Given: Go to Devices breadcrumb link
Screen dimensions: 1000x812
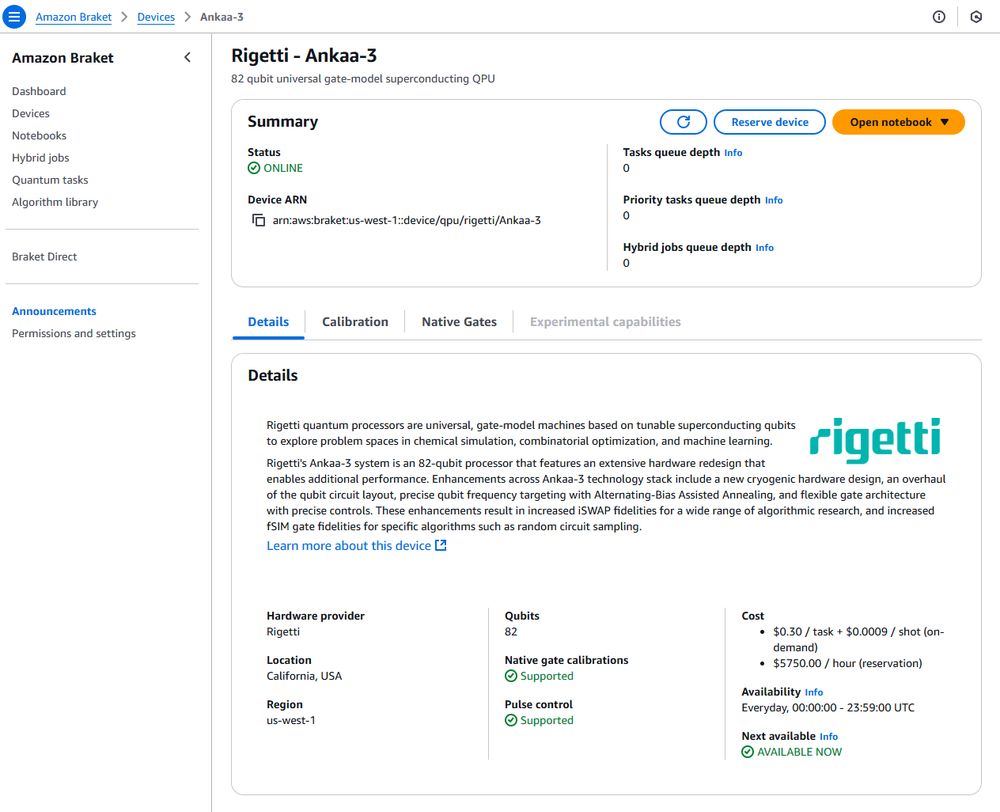Looking at the screenshot, I should tap(156, 17).
